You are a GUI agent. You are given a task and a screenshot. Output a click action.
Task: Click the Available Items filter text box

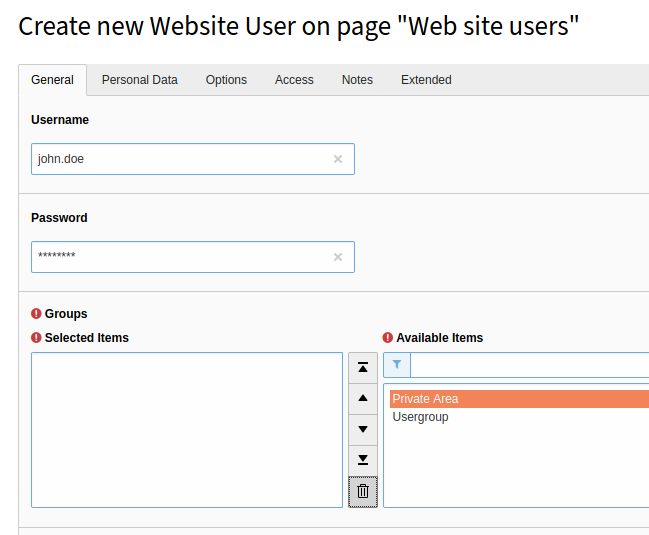point(530,365)
